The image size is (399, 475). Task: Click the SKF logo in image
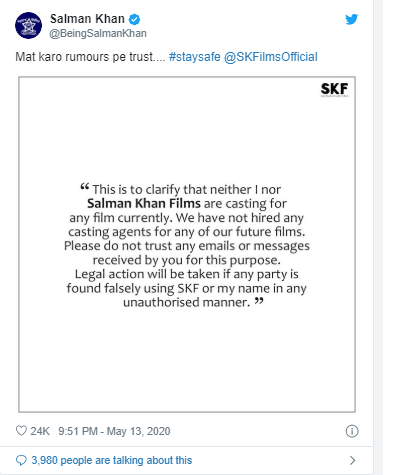(334, 90)
